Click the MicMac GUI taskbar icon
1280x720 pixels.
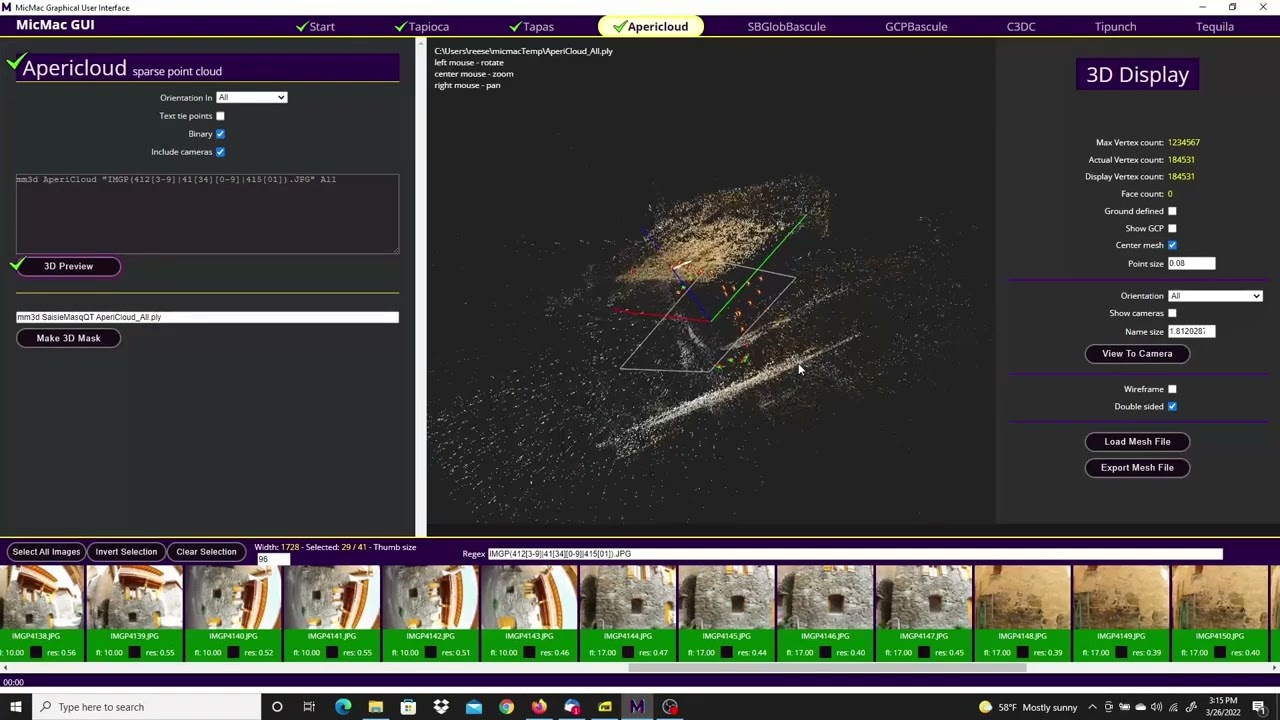pyautogui.click(x=637, y=707)
